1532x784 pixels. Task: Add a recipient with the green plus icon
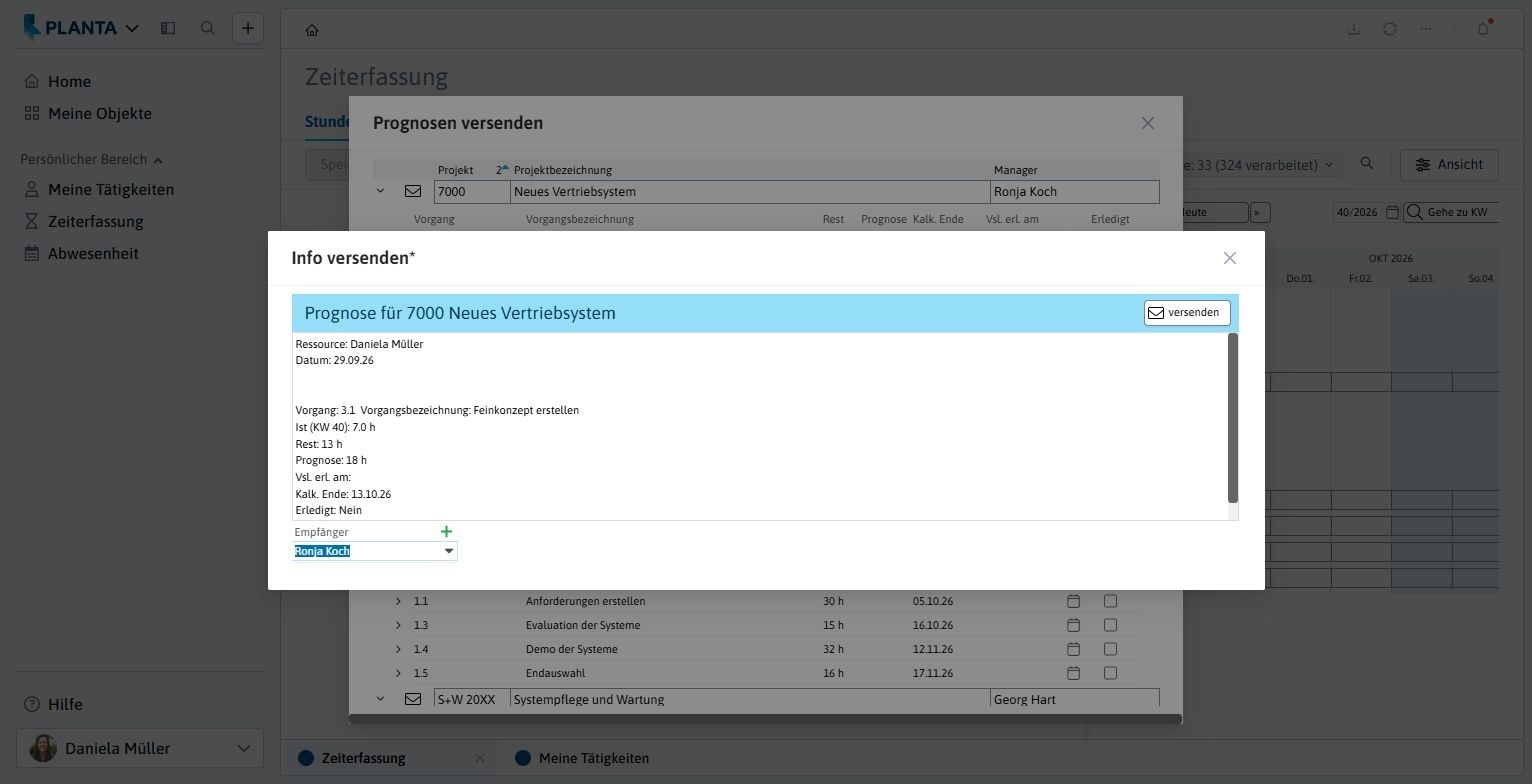[x=446, y=532]
